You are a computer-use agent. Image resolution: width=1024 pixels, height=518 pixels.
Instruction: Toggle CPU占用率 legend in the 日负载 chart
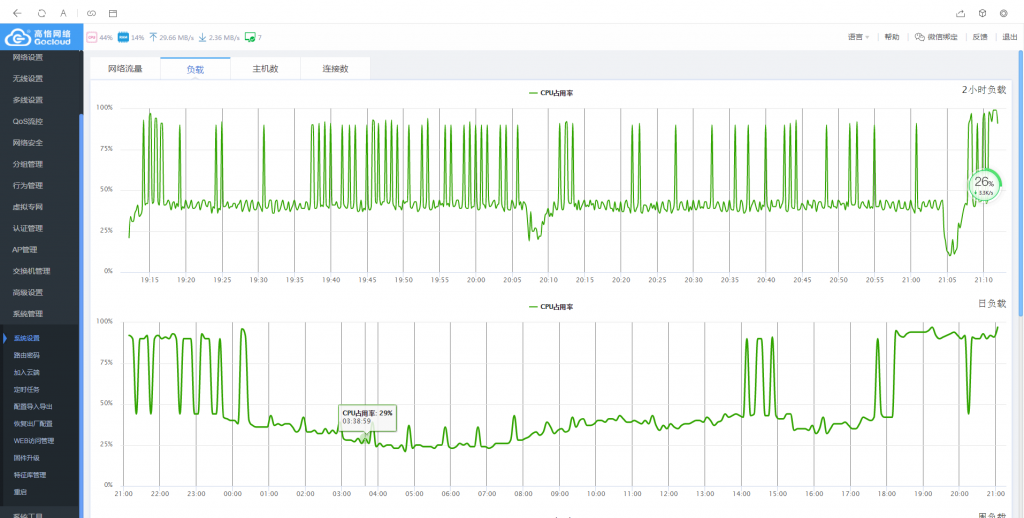click(x=551, y=307)
